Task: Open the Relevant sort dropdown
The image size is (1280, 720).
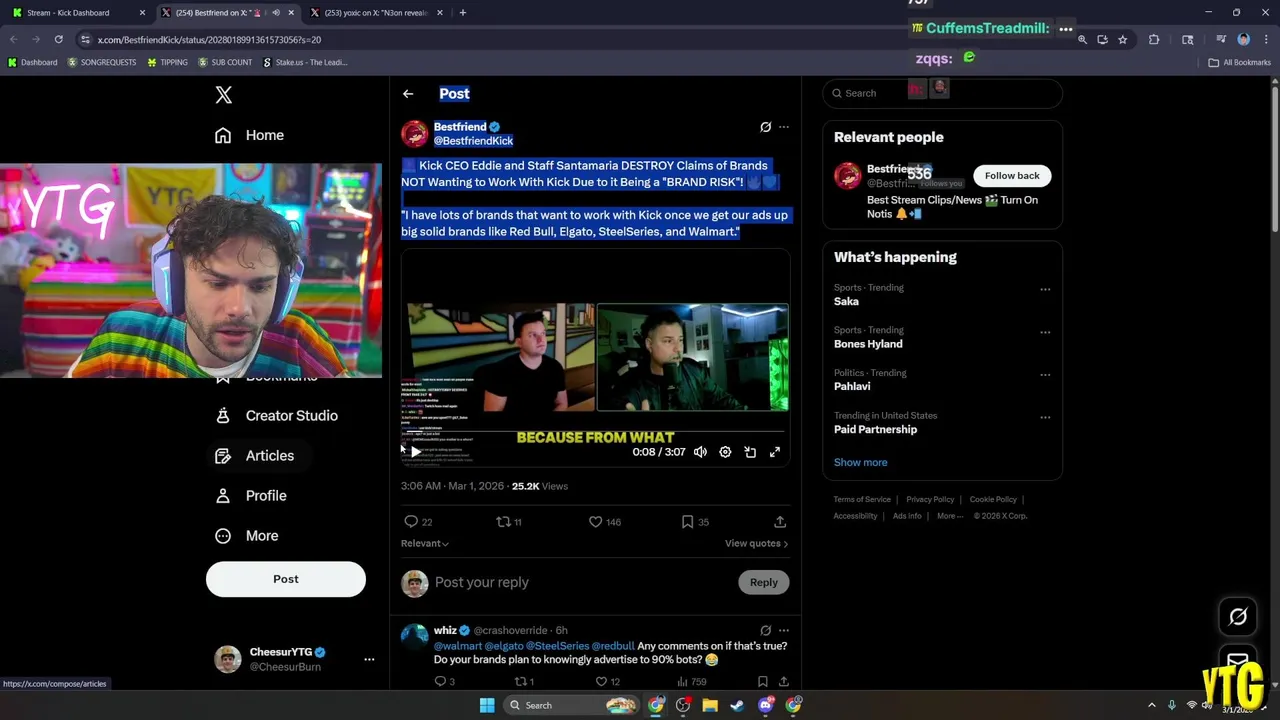Action: 425,543
